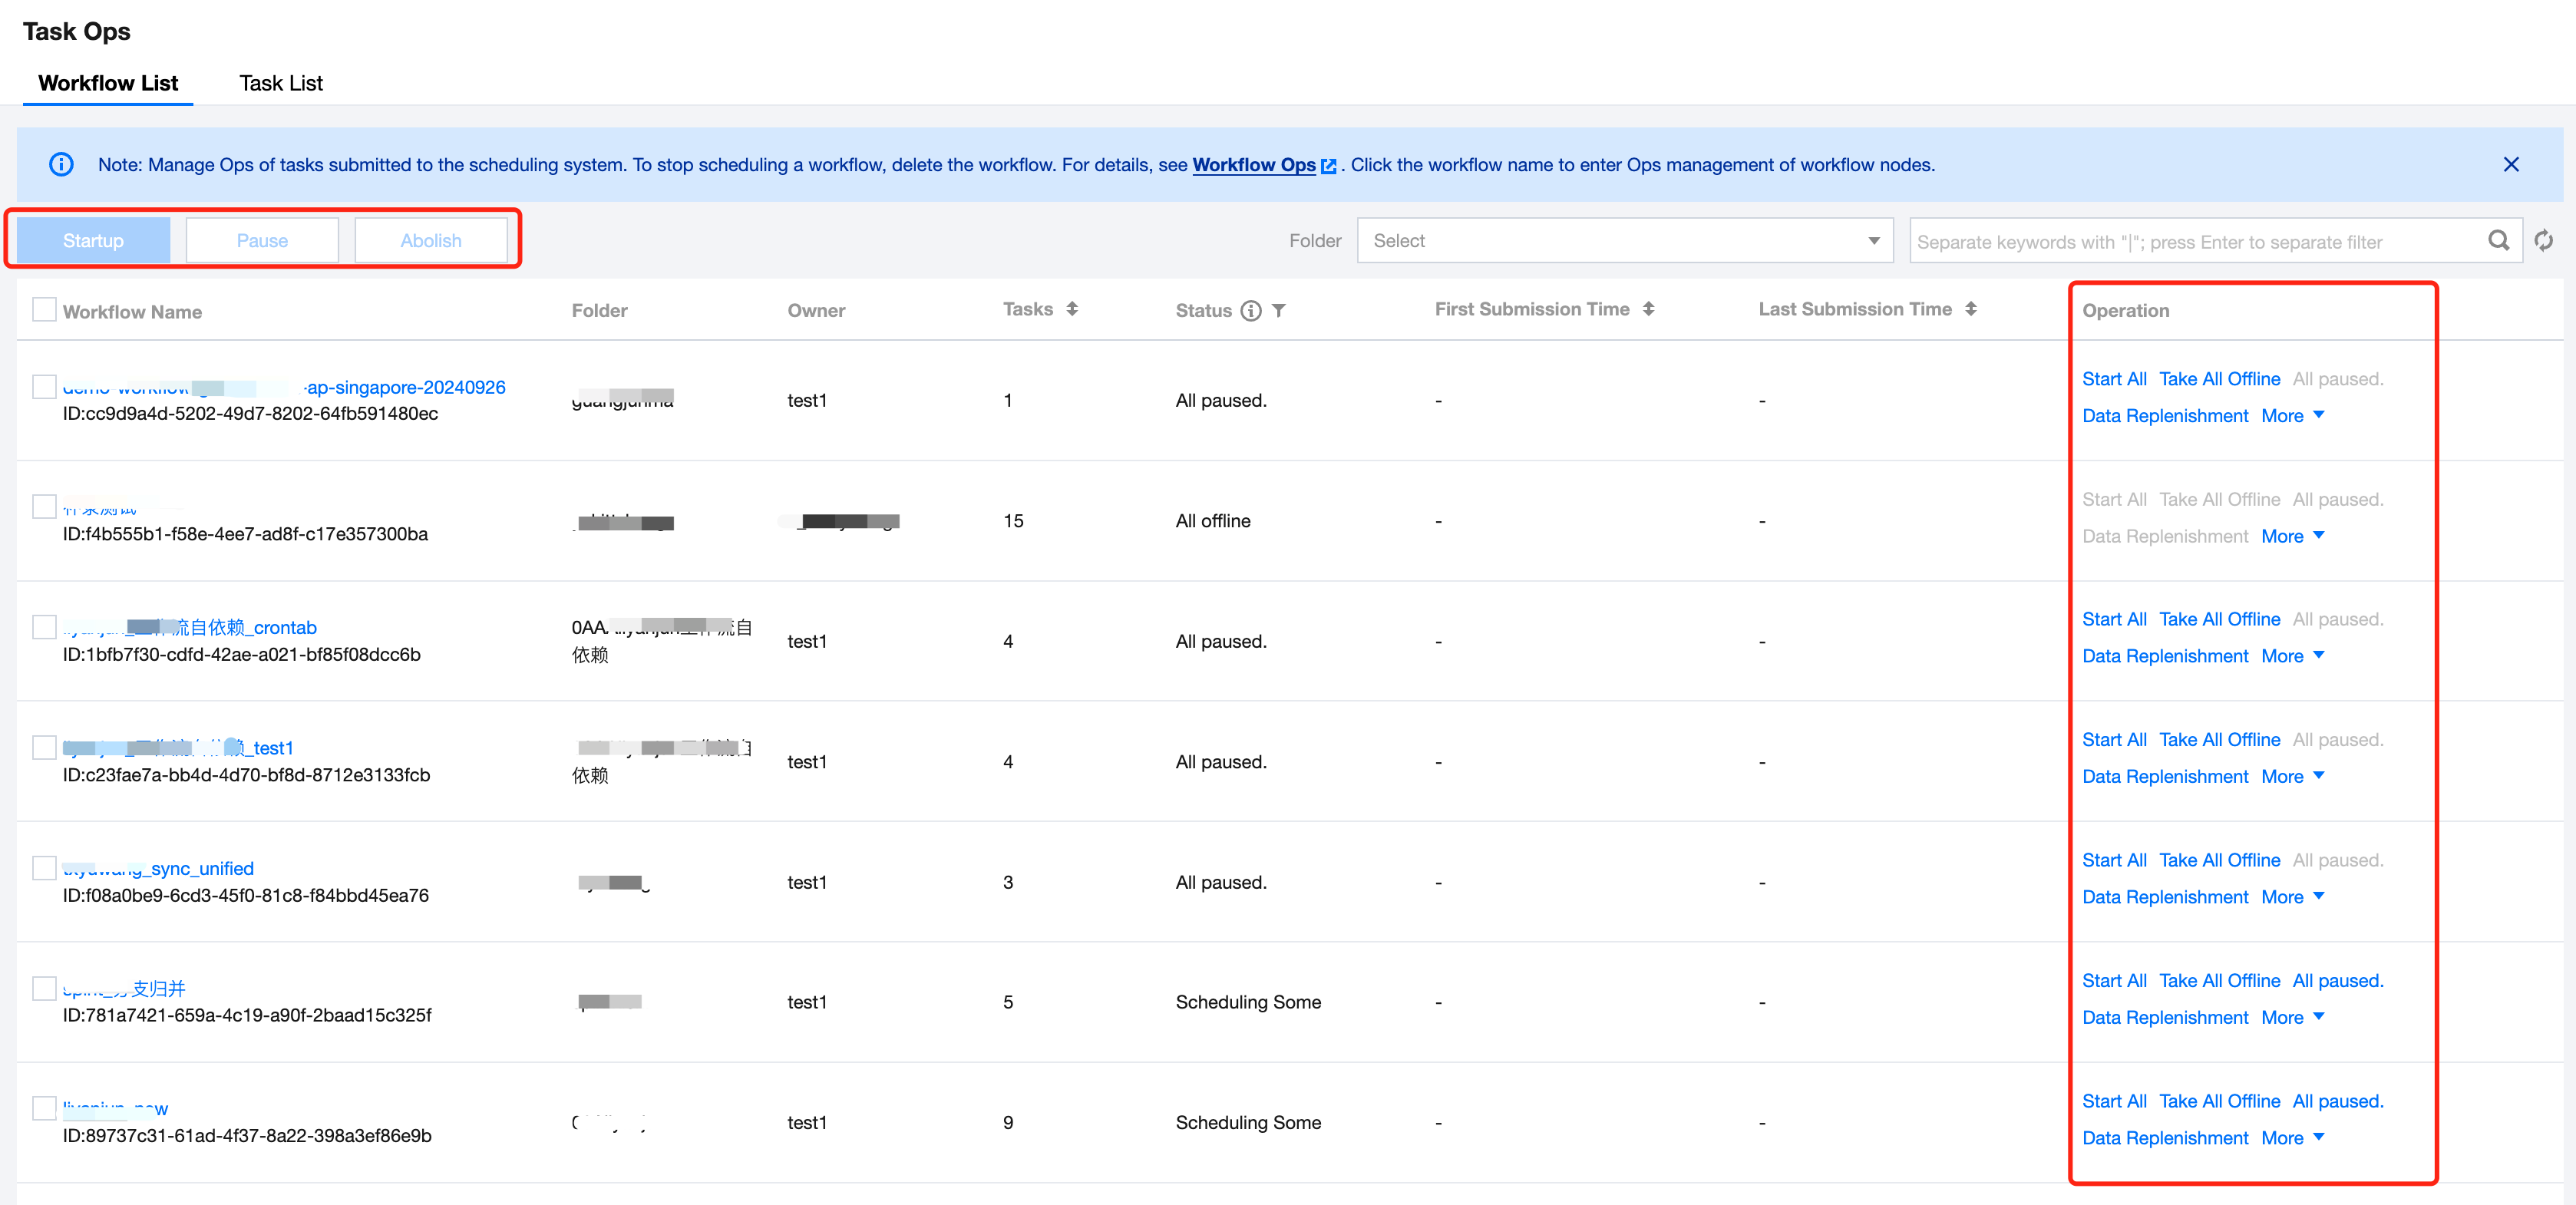Toggle the select-all workflows checkbox
Viewport: 2576px width, 1205px height.
click(44, 310)
